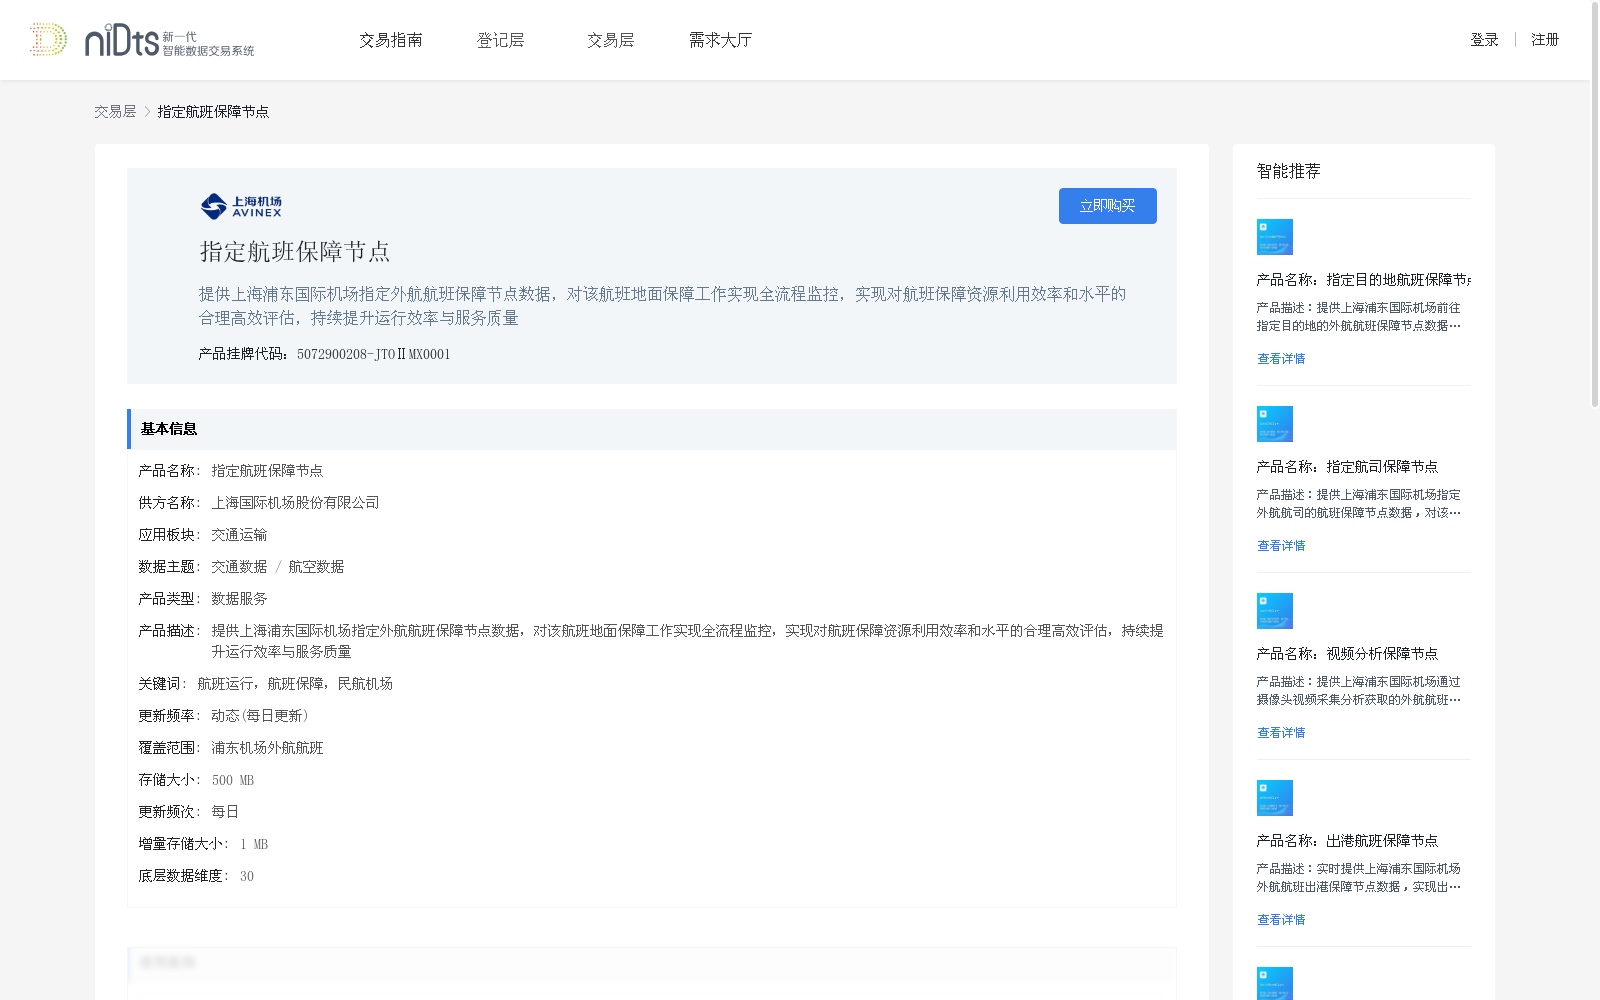
Task: Open the 登记层 menu
Action: point(501,40)
